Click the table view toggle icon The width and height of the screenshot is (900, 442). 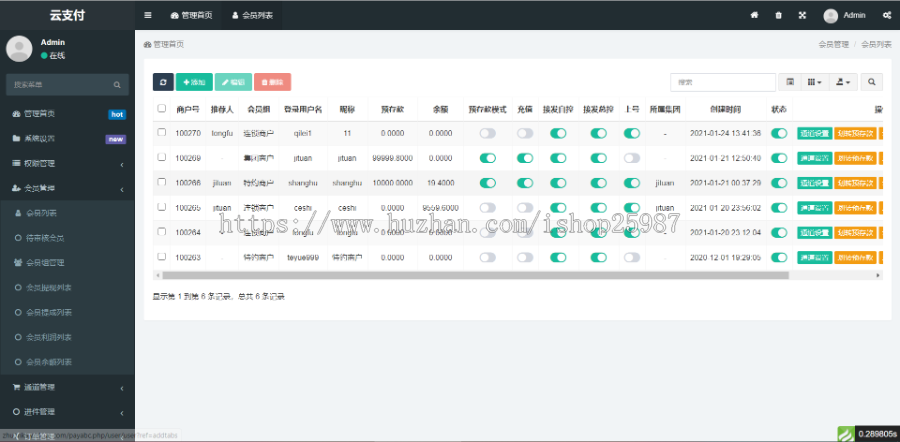pos(791,82)
